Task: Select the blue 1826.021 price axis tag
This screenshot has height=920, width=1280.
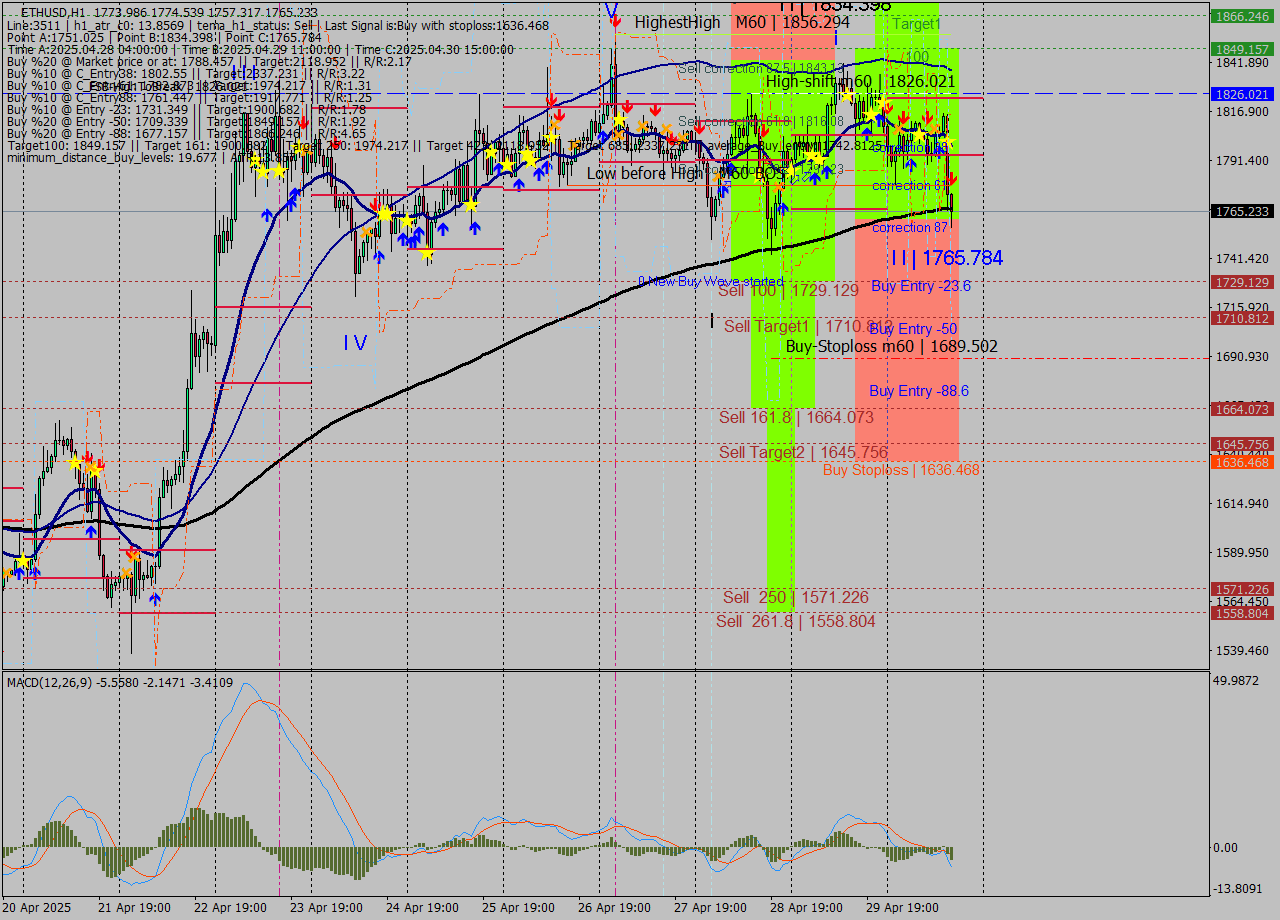Action: [x=1241, y=94]
